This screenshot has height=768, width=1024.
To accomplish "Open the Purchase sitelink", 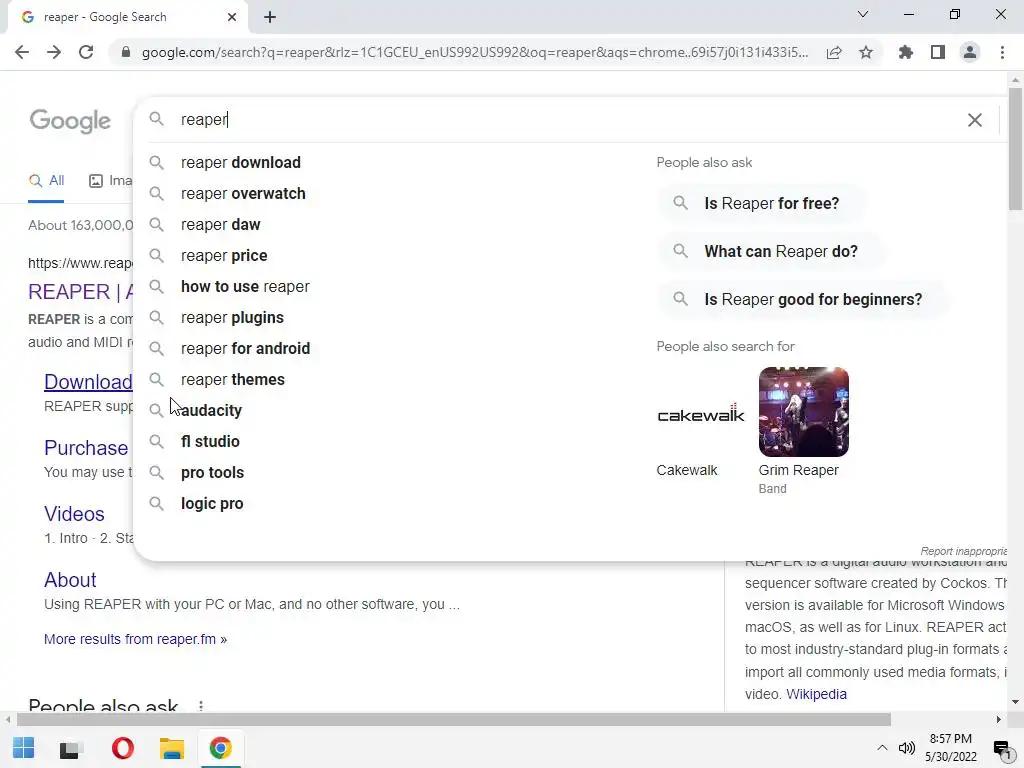I will [x=86, y=448].
